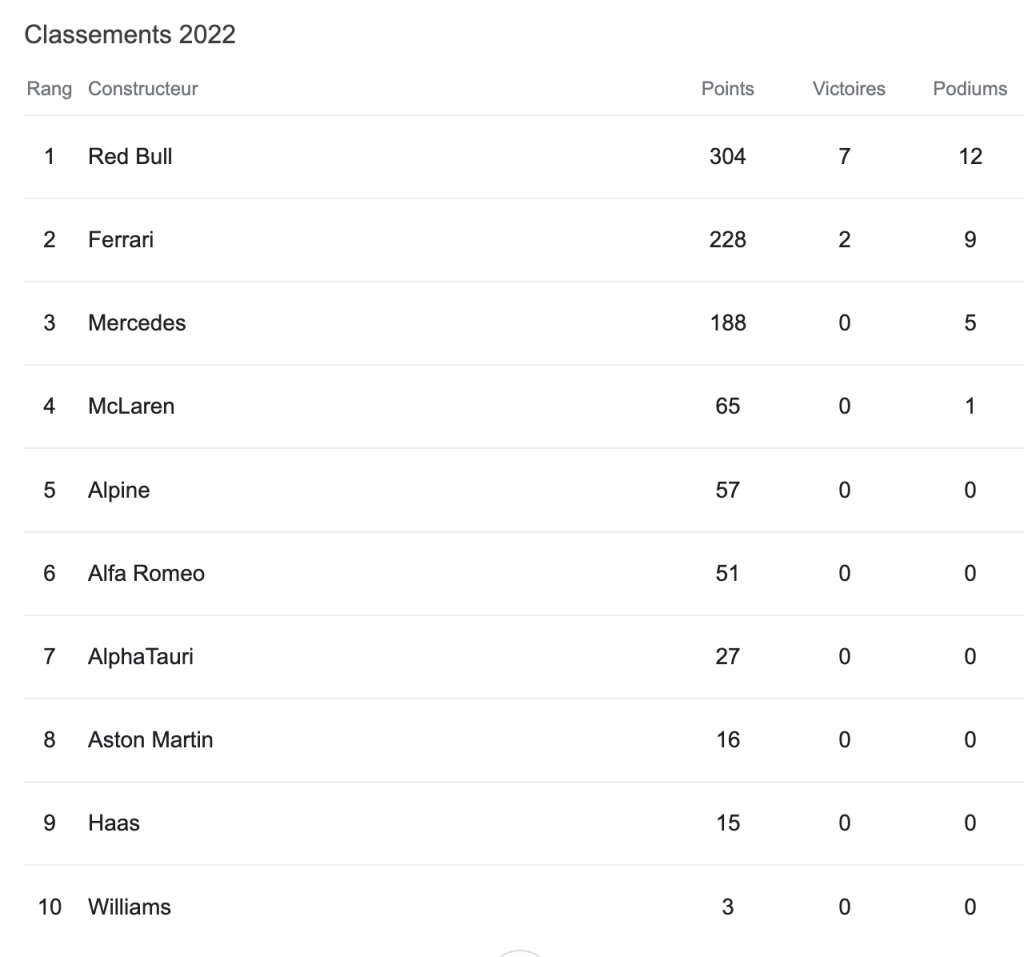Click the Rang column header

click(49, 89)
